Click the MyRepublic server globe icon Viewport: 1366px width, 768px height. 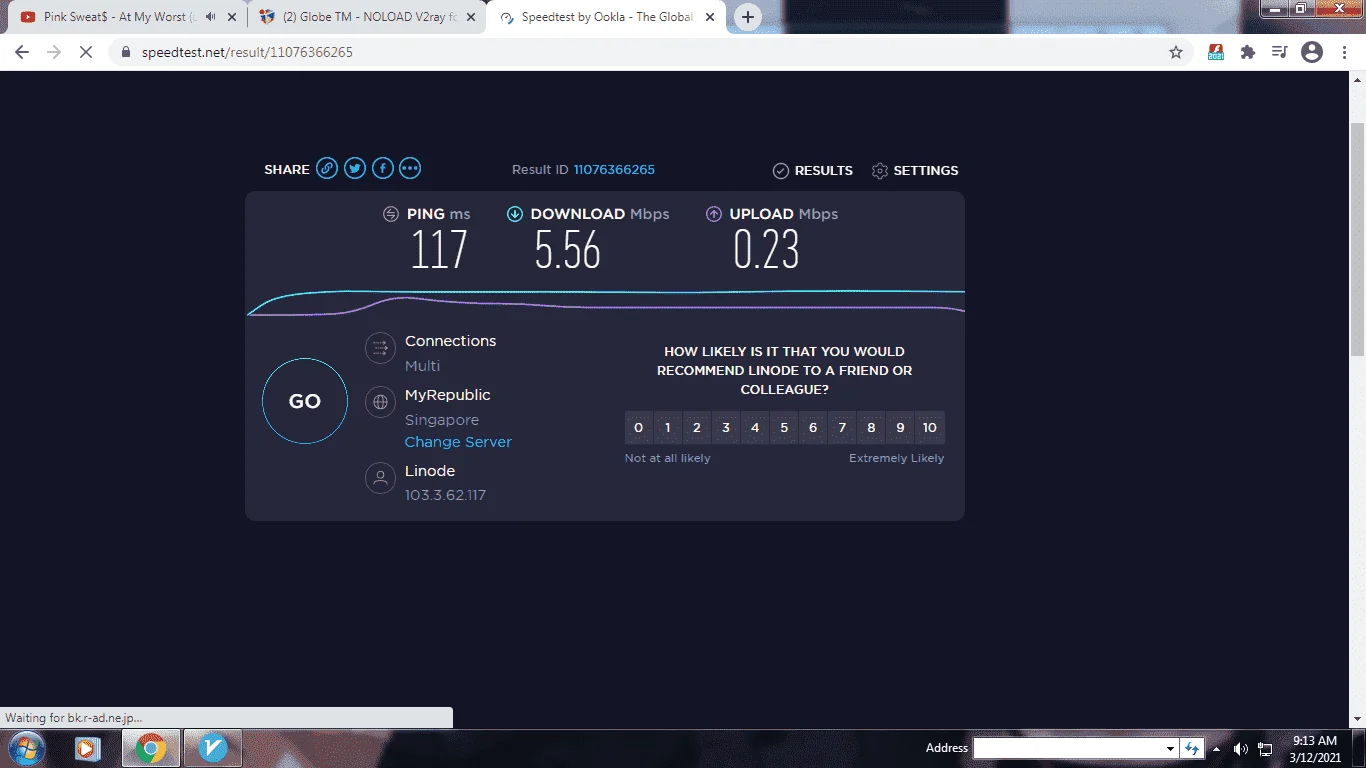380,402
